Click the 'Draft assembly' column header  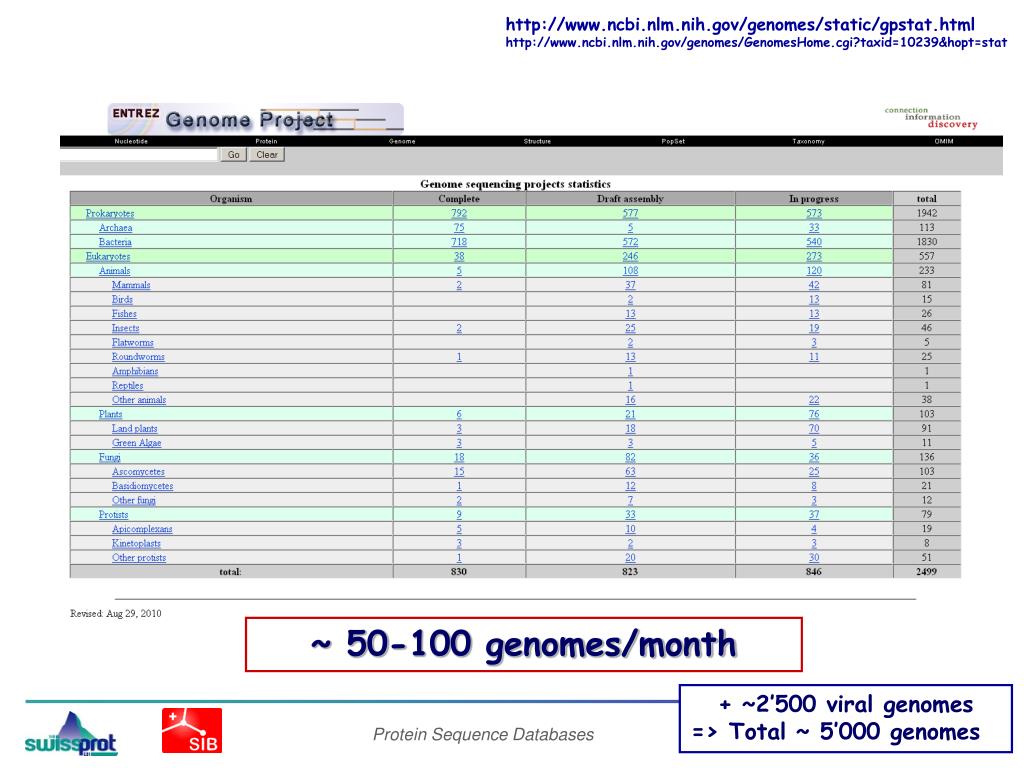pos(630,199)
